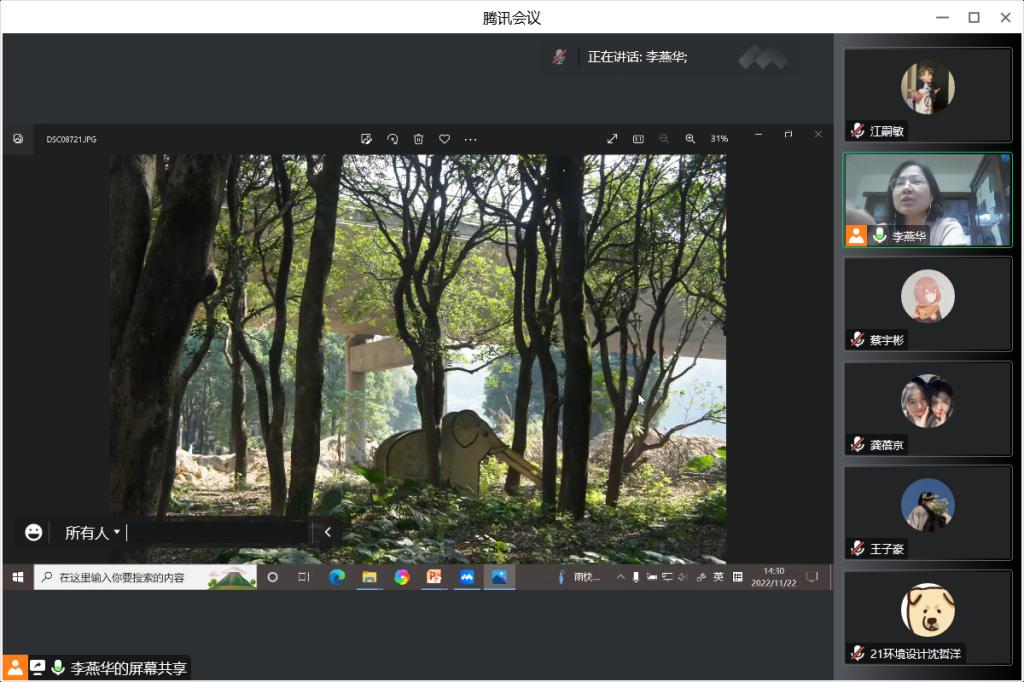
Task: Open the 所有人 recipient dropdown
Action: click(92, 533)
